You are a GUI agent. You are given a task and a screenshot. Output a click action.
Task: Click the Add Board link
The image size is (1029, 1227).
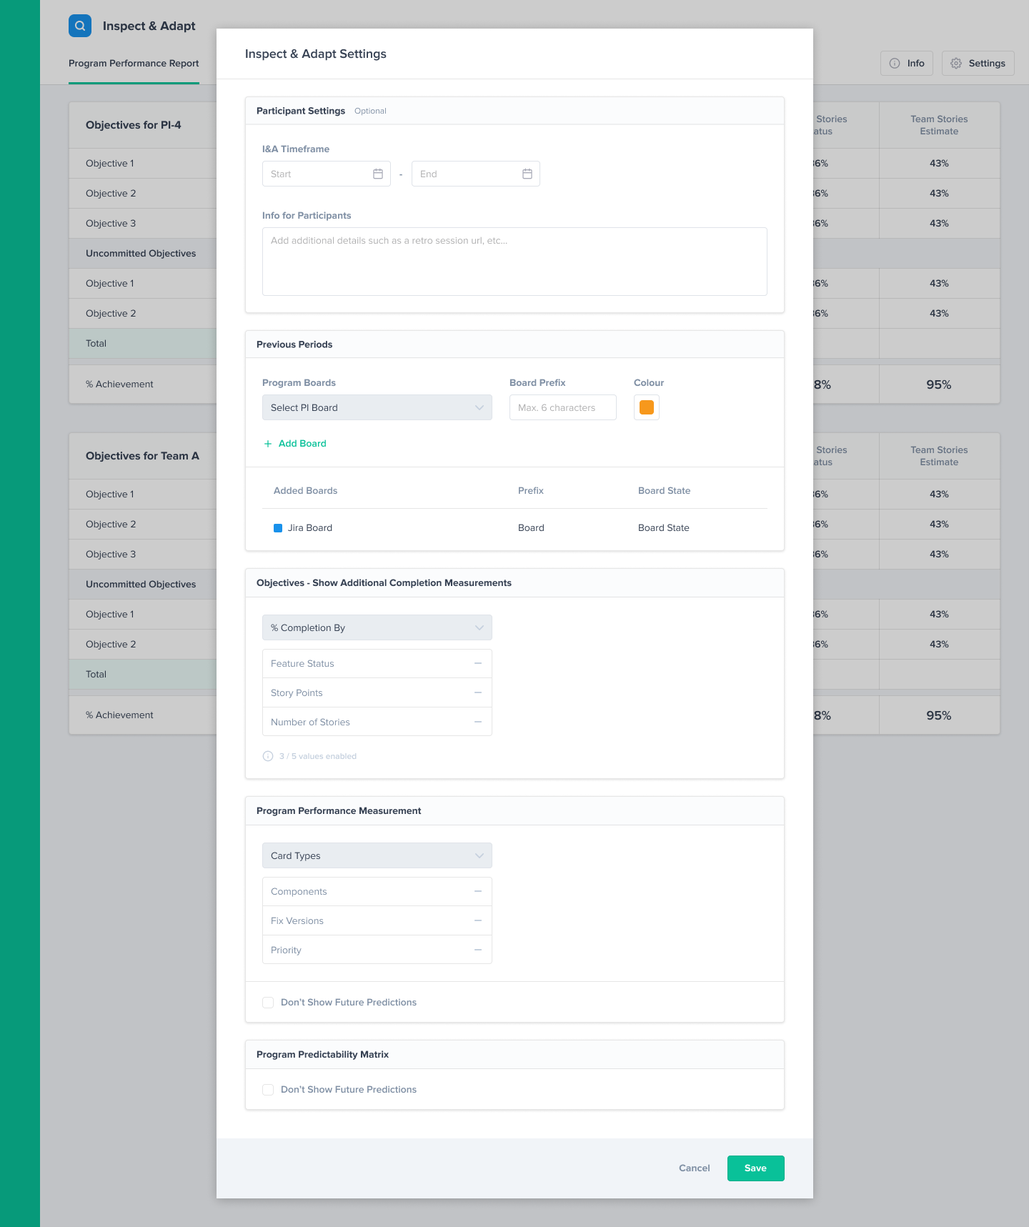pos(295,443)
